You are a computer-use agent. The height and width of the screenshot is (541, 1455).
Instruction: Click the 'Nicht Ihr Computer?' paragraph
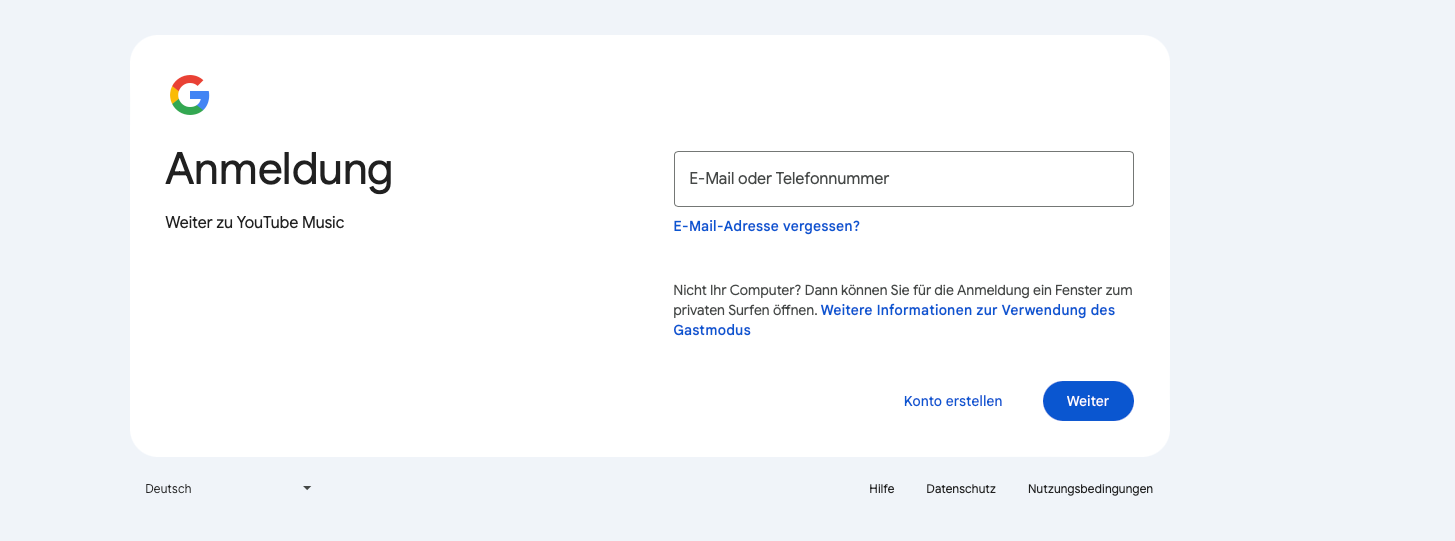[x=903, y=310]
